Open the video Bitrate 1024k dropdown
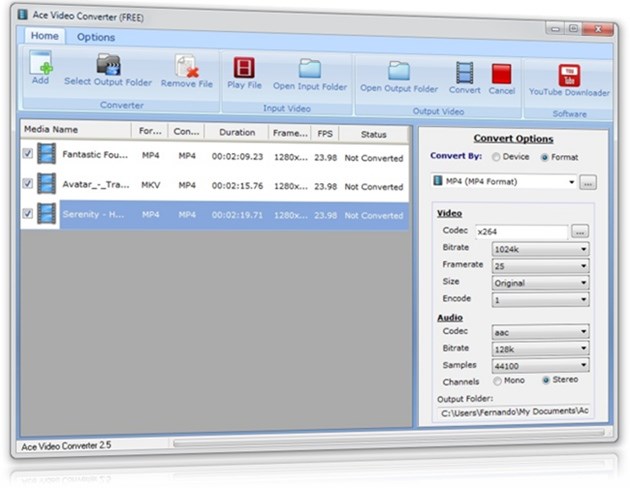This screenshot has height=490, width=630. click(583, 249)
